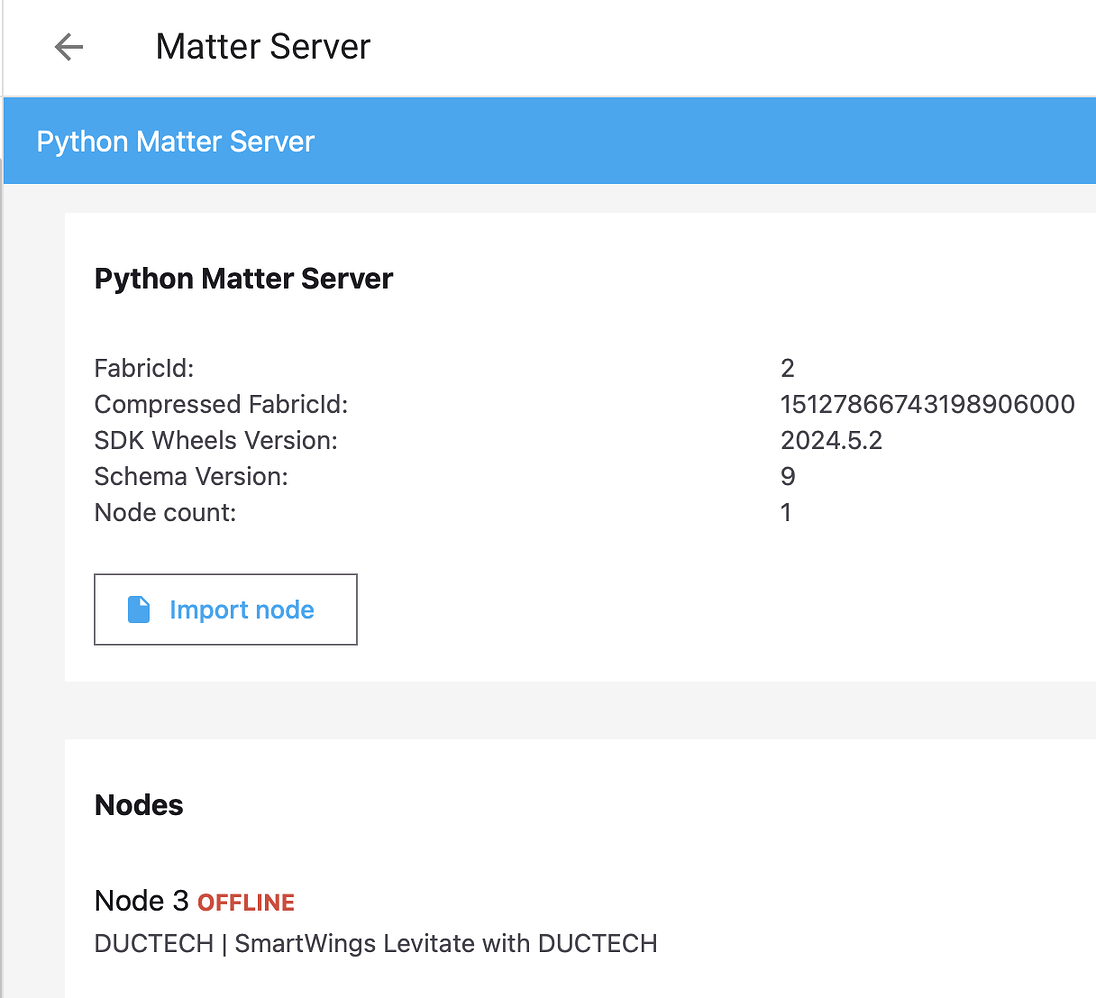Click the FabricId label
This screenshot has height=998, width=1096.
click(144, 368)
